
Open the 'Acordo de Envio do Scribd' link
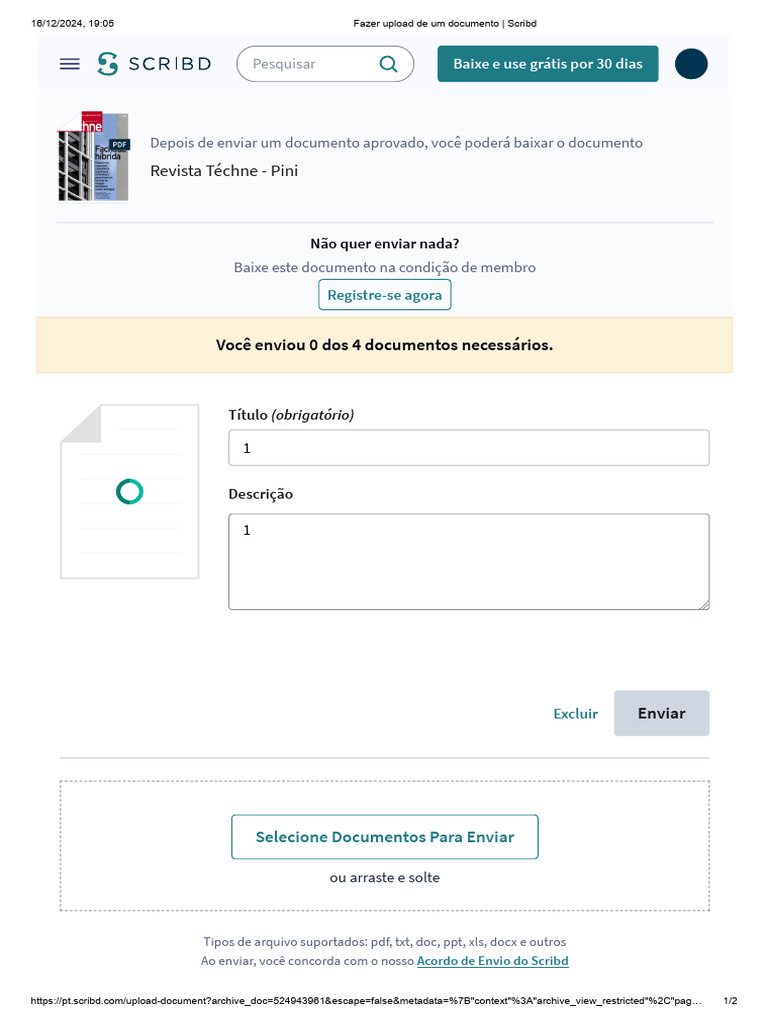point(492,961)
